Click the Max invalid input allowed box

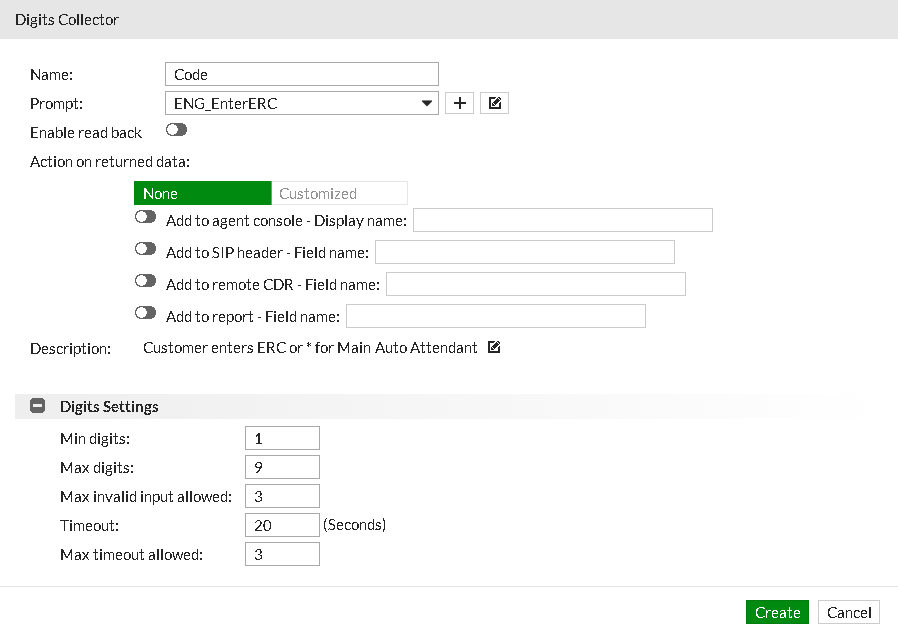point(282,496)
